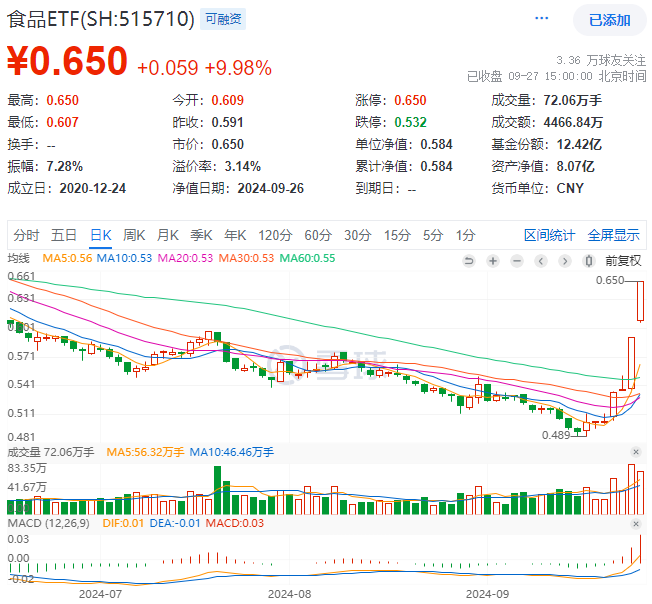Click the 全屏显示 fullscreen link
Viewport: 652px width, 604px height.
(613, 235)
